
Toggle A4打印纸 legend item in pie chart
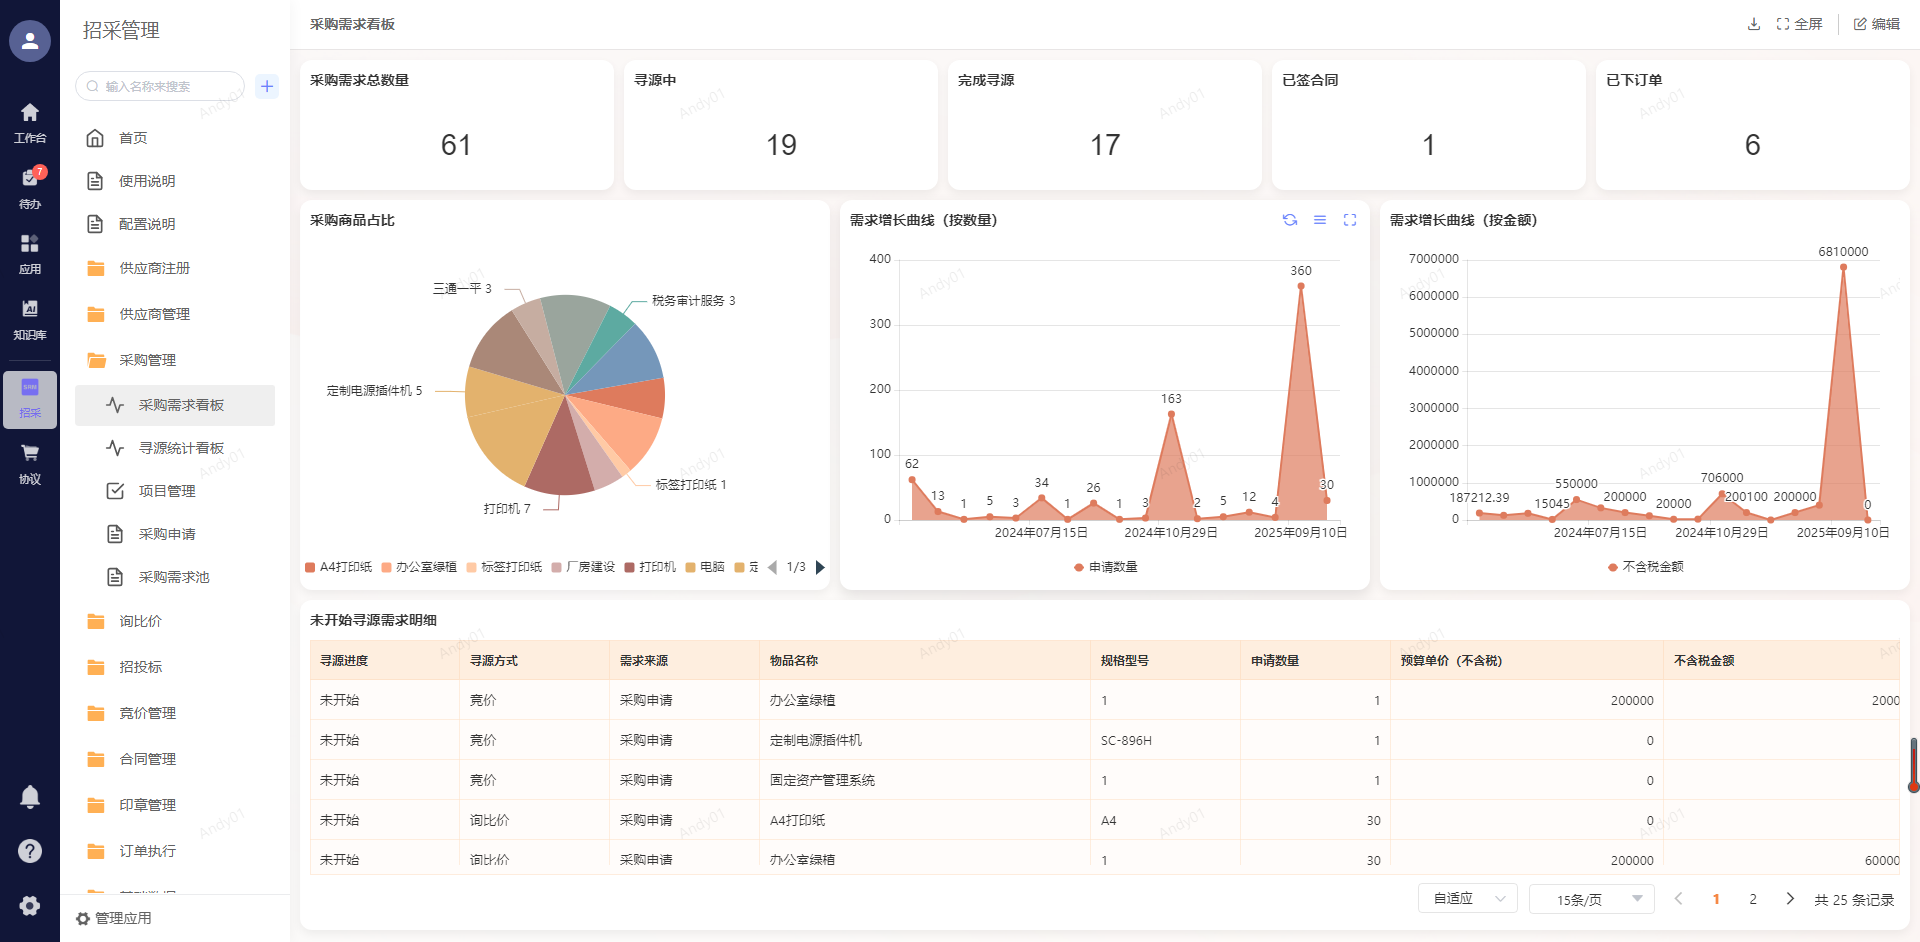tap(338, 567)
